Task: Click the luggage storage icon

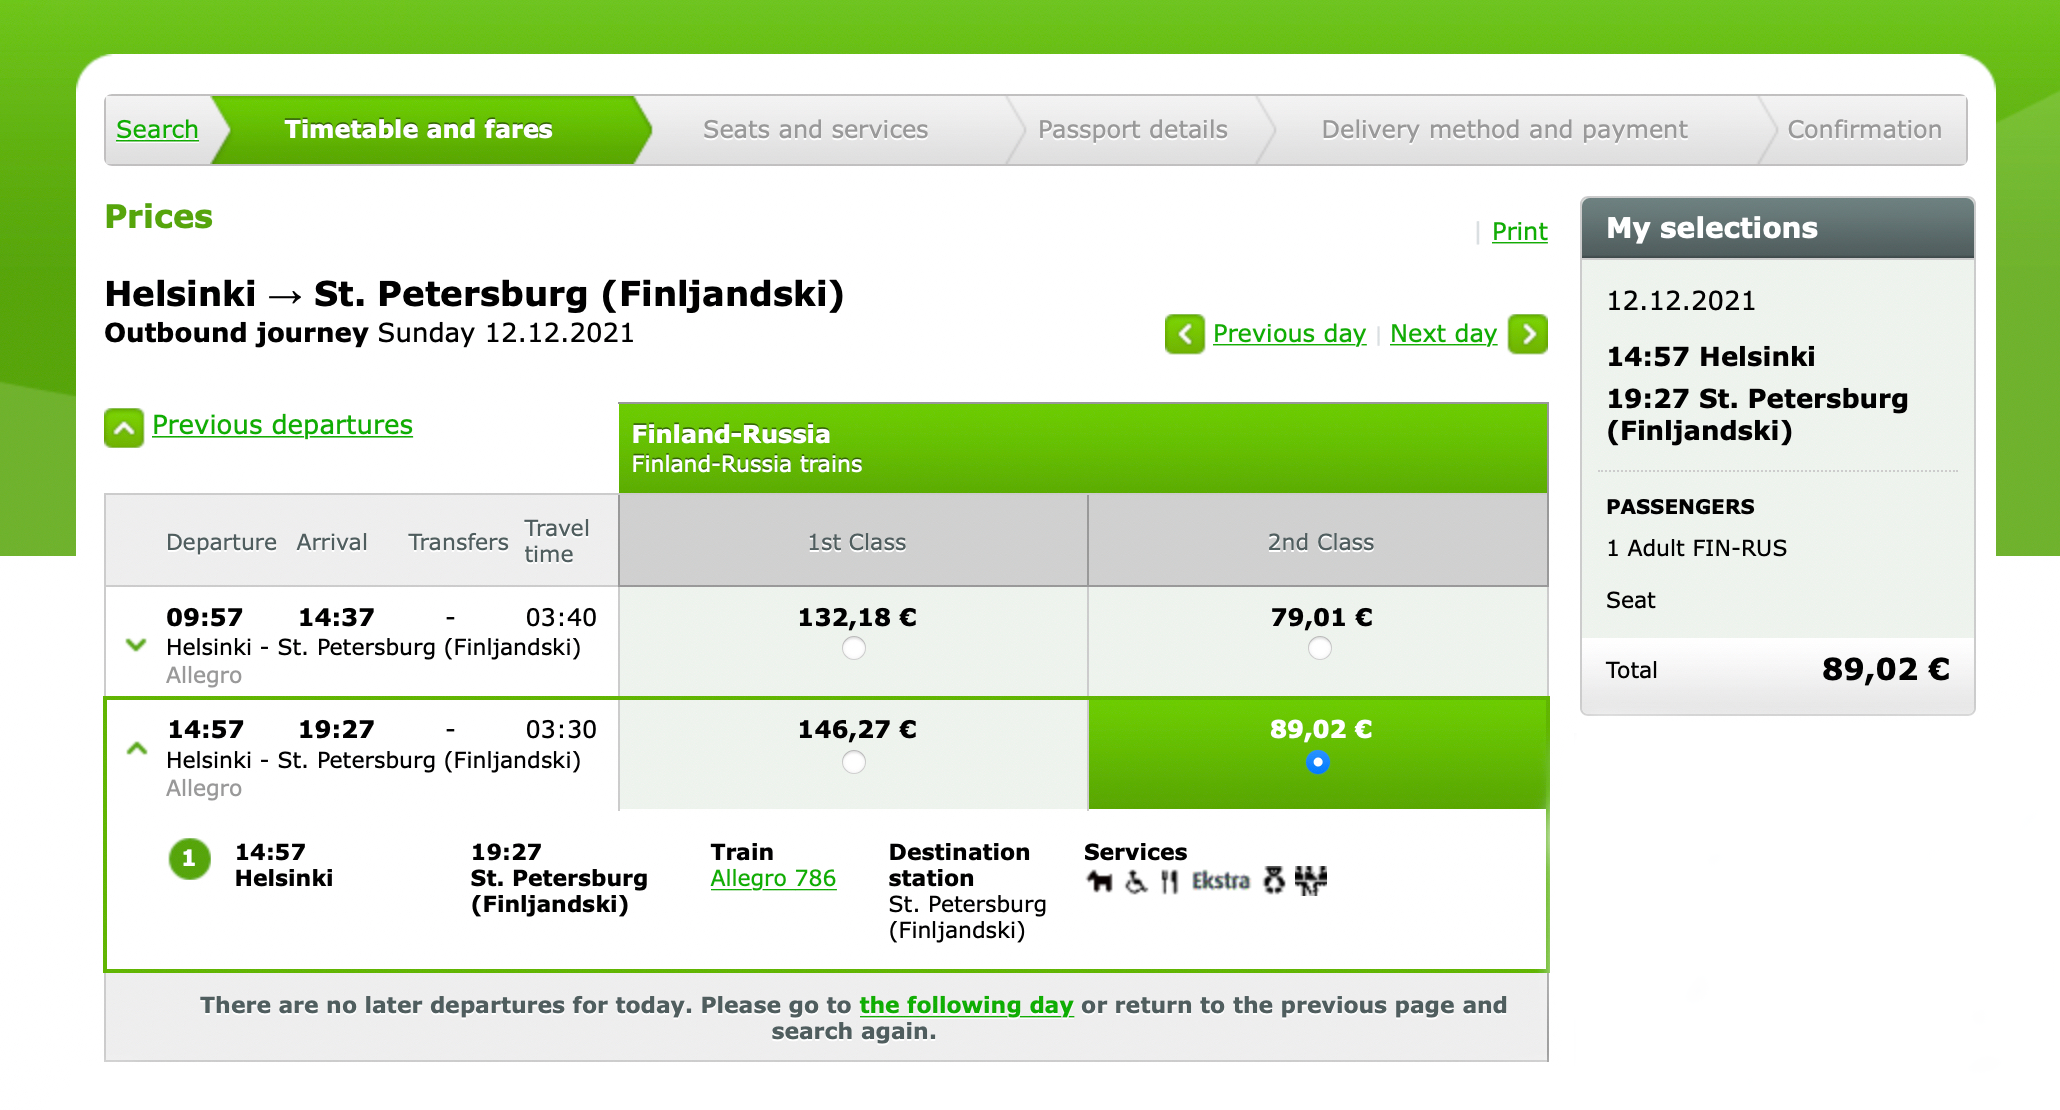Action: click(1312, 882)
